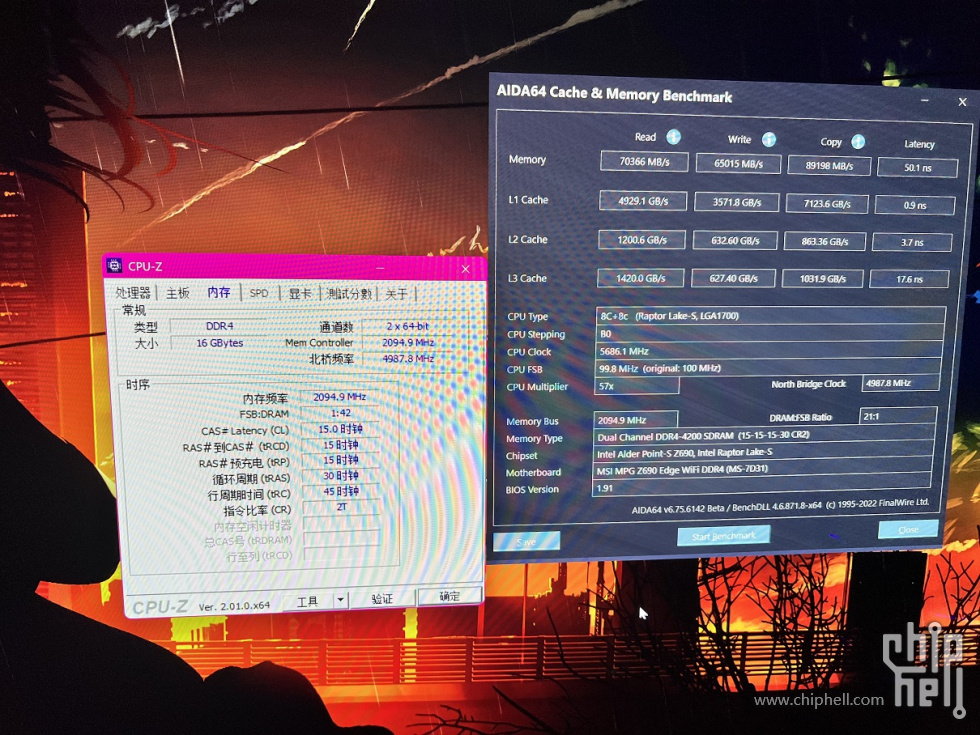
Task: Click the L2 Cache Copy value 863.36 GB/s
Action: point(825,241)
